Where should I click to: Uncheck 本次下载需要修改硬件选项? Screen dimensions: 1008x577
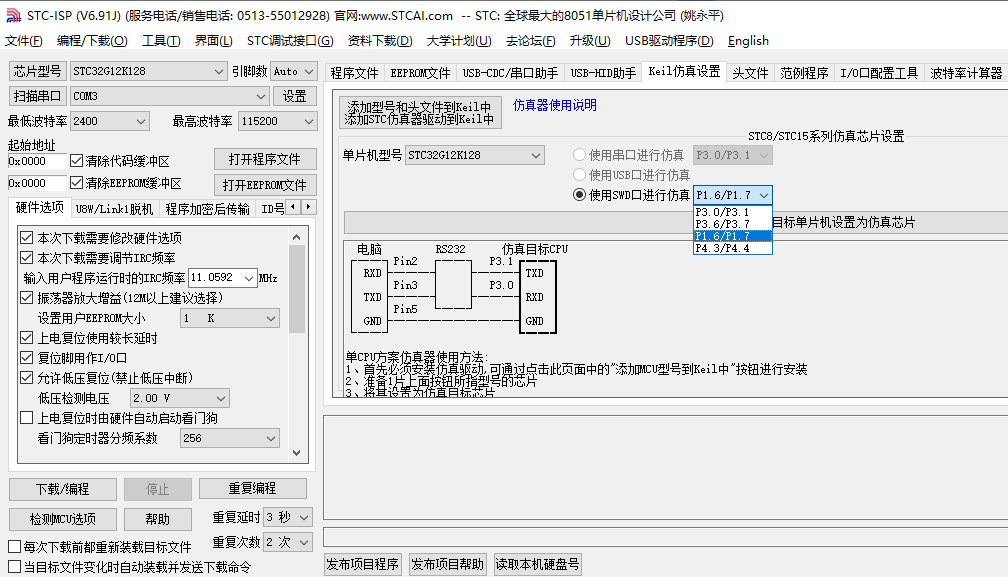(x=26, y=238)
